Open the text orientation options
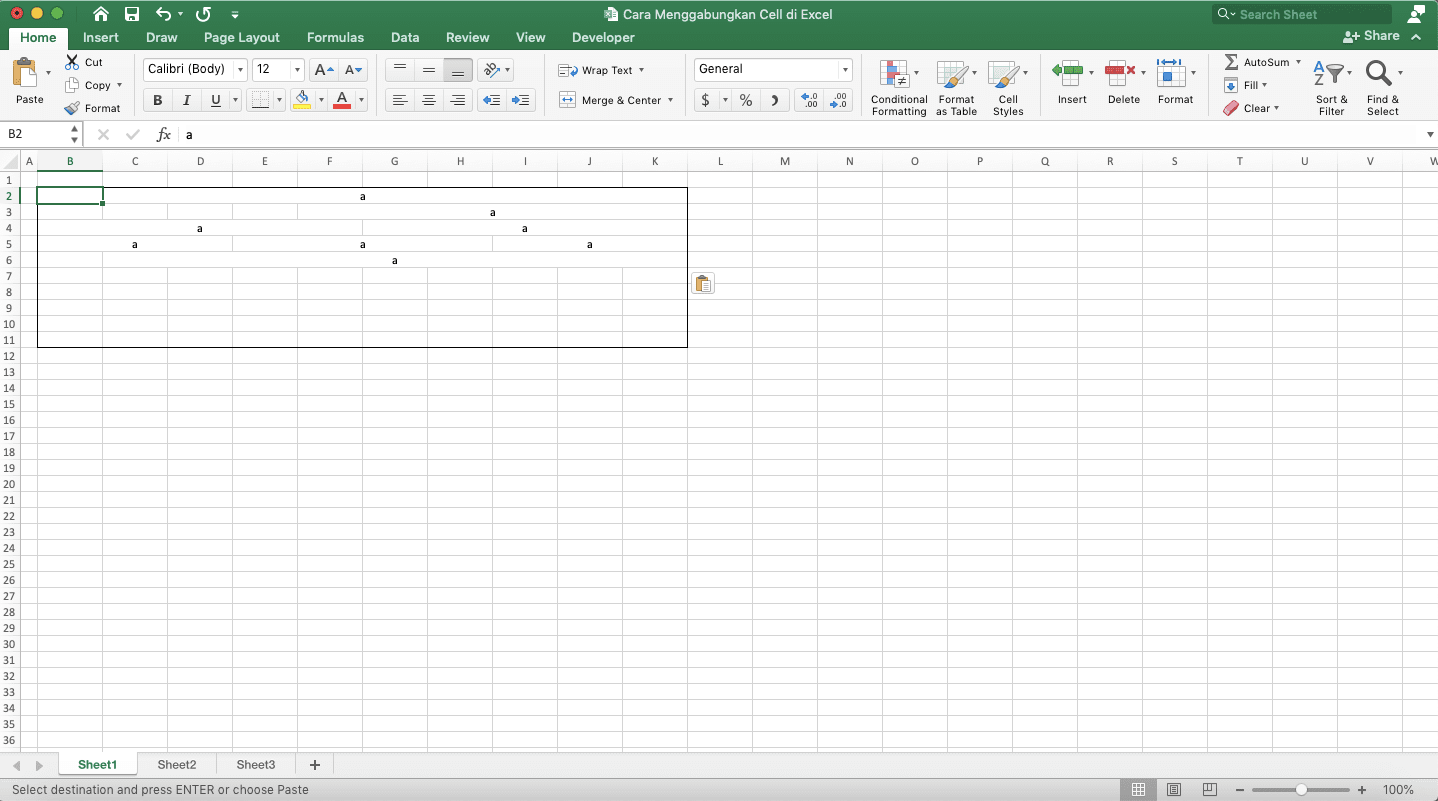Screen dimensions: 1438x801 click(495, 70)
